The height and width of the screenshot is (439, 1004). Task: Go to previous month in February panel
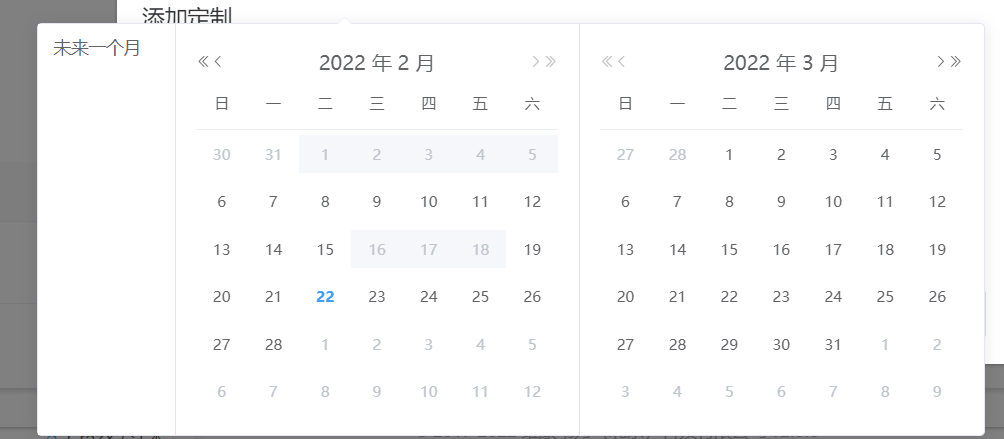pyautogui.click(x=218, y=62)
